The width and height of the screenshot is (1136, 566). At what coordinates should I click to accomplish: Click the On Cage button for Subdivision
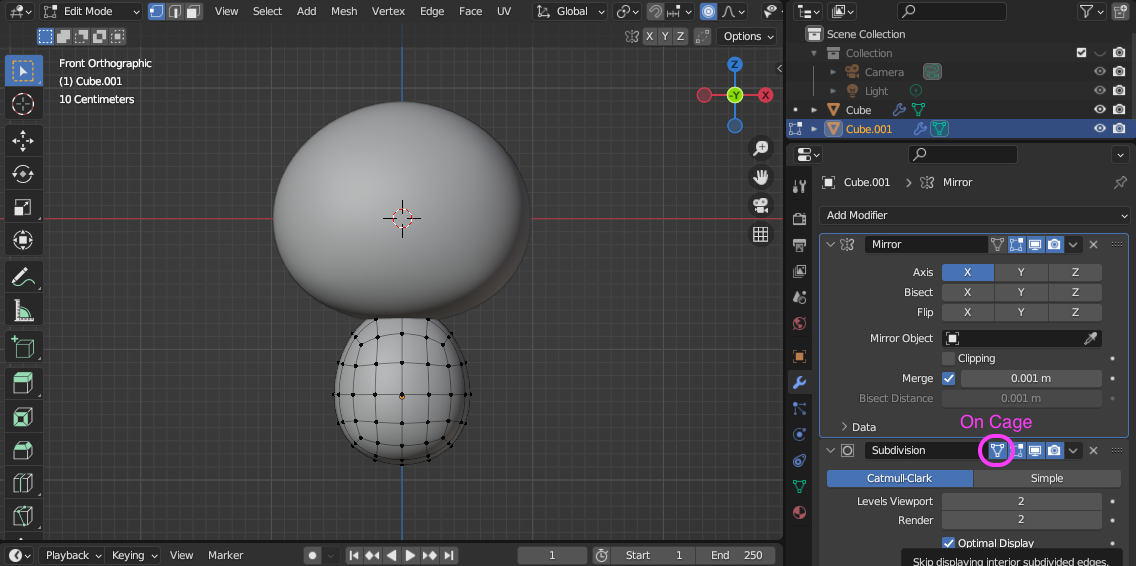tap(997, 451)
